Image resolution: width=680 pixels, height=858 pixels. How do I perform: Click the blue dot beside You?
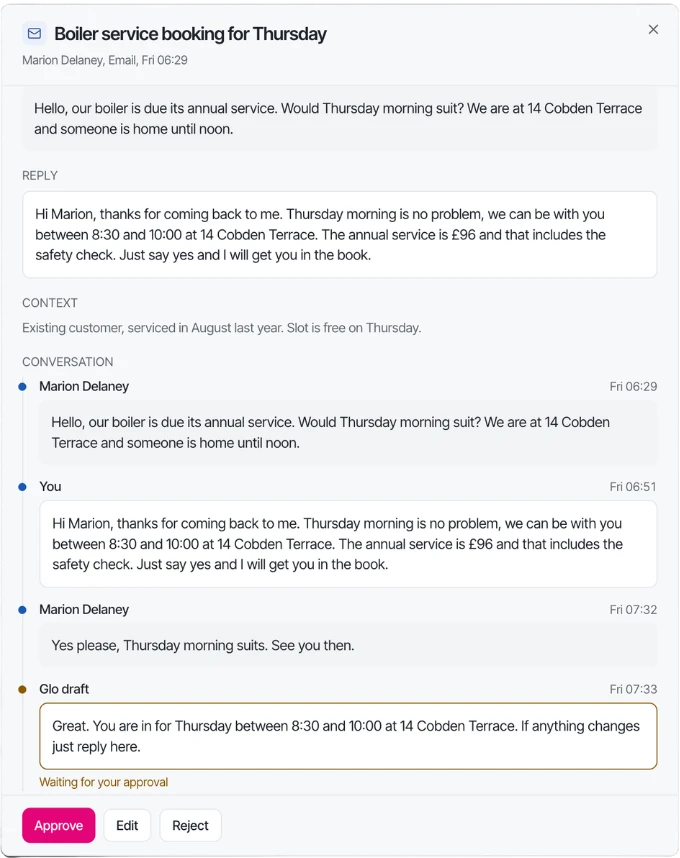coord(22,487)
